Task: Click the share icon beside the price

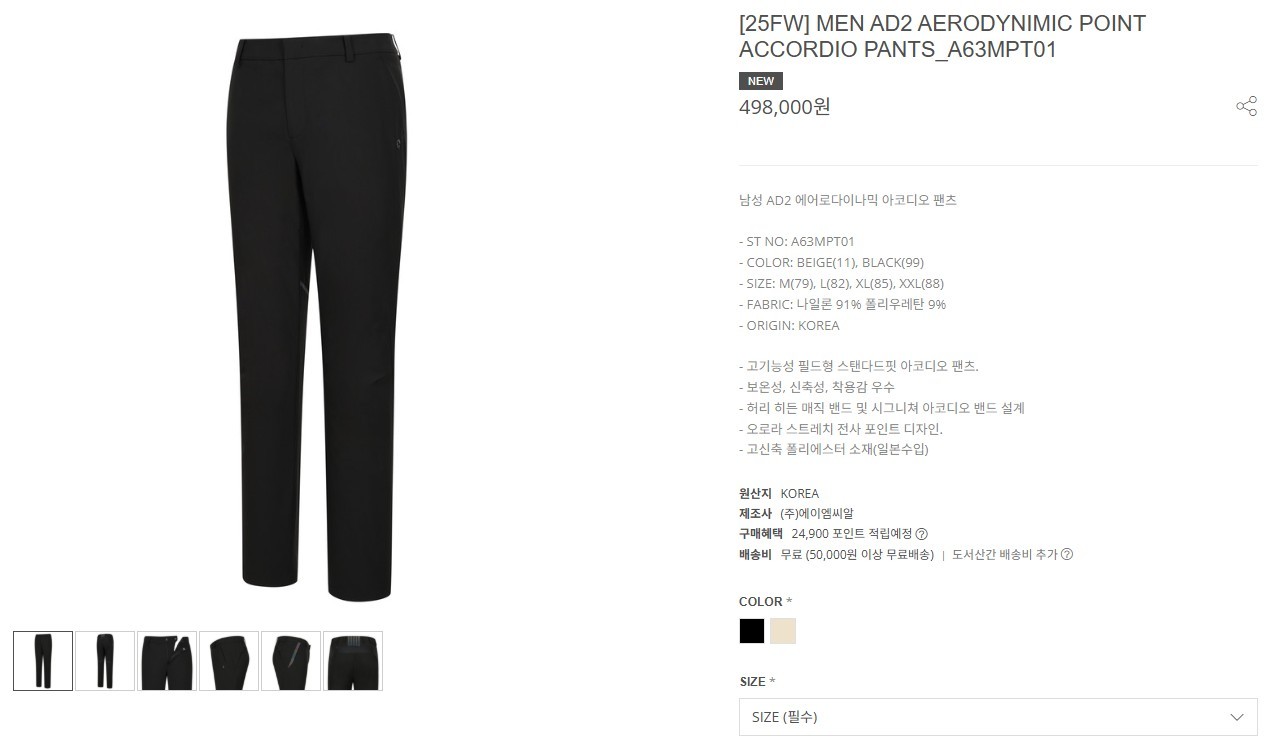Action: click(x=1246, y=106)
